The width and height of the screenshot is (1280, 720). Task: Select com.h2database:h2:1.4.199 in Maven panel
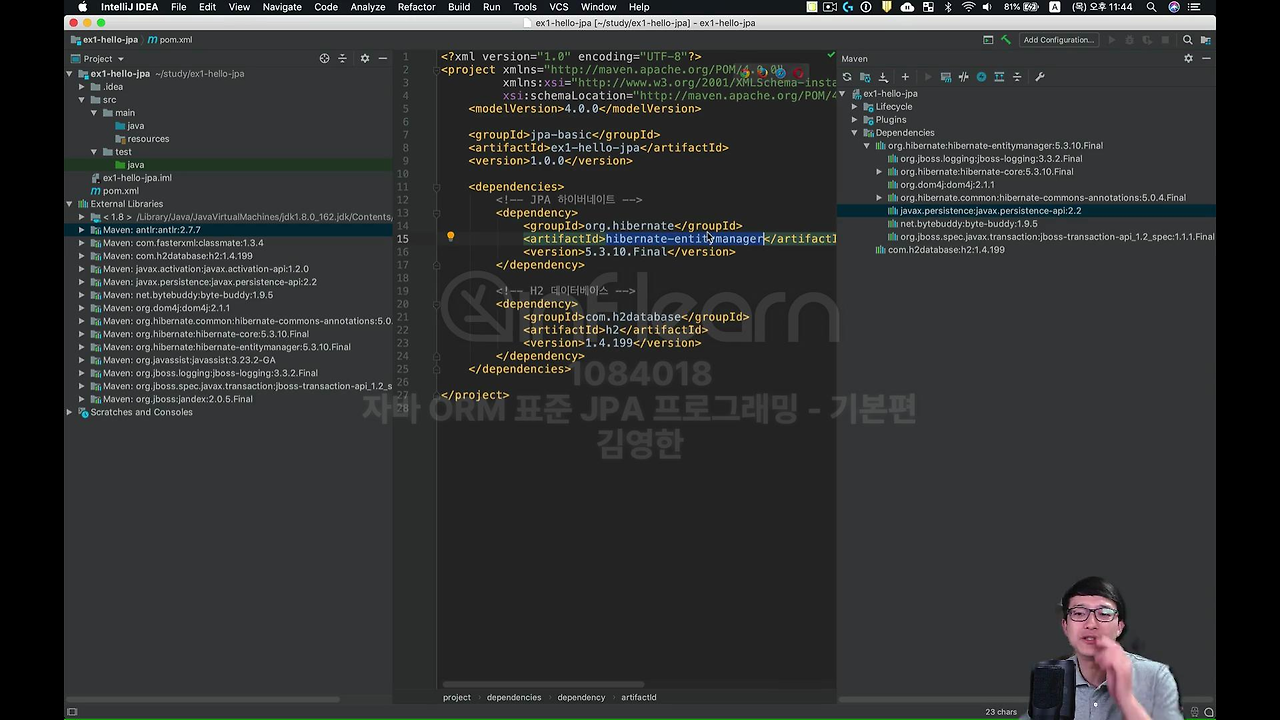pyautogui.click(x=946, y=250)
